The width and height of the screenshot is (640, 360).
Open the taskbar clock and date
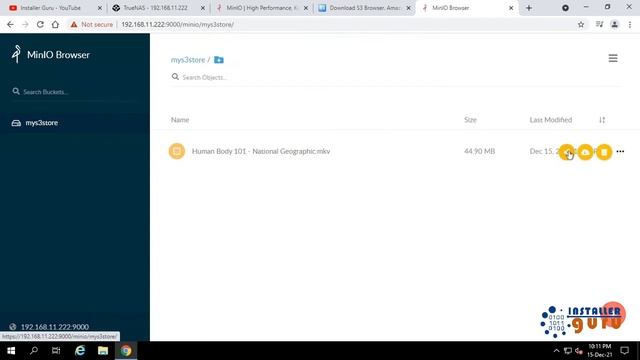coord(600,351)
